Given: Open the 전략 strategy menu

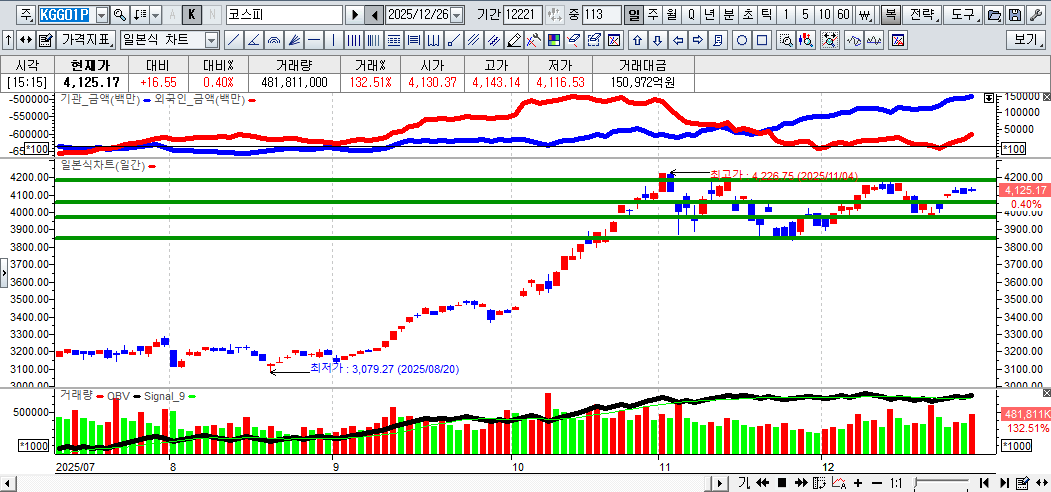Looking at the screenshot, I should [922, 15].
